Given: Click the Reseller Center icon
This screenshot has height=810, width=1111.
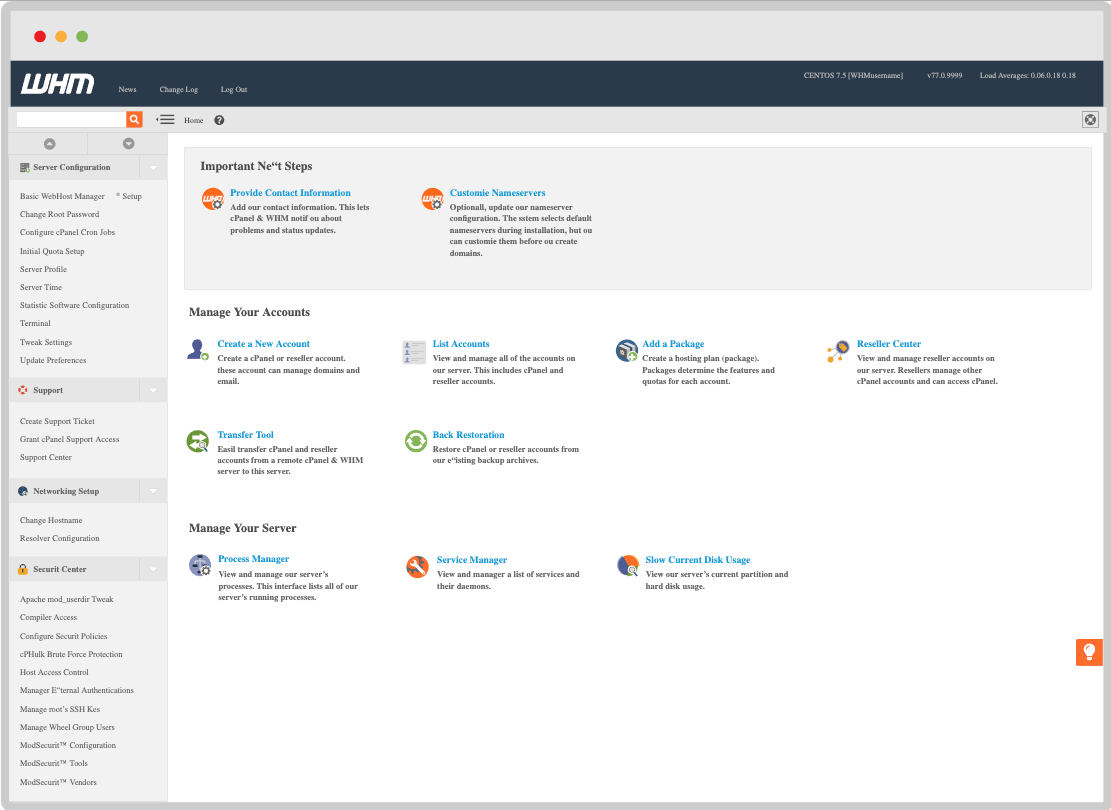Looking at the screenshot, I should pos(839,351).
